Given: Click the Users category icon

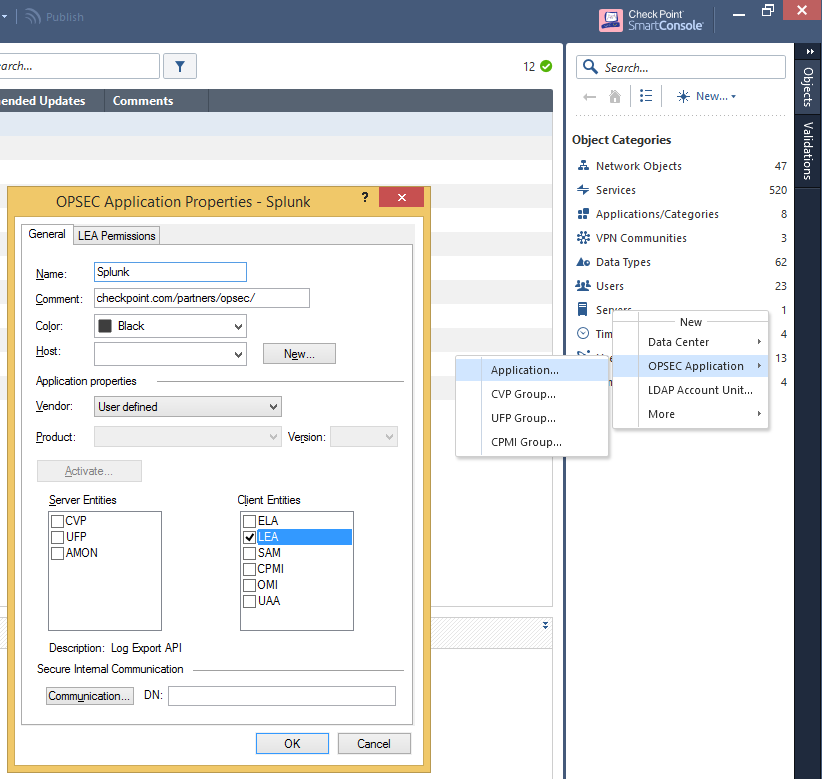Looking at the screenshot, I should (583, 286).
